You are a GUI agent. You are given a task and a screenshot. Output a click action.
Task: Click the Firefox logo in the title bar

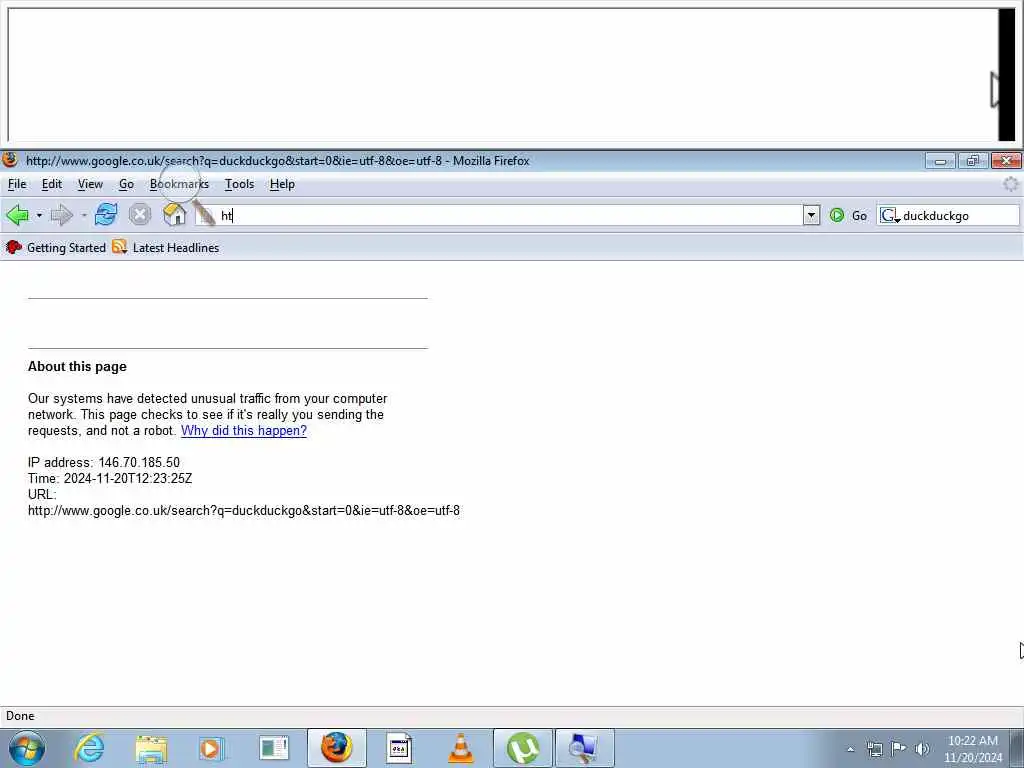[10, 160]
